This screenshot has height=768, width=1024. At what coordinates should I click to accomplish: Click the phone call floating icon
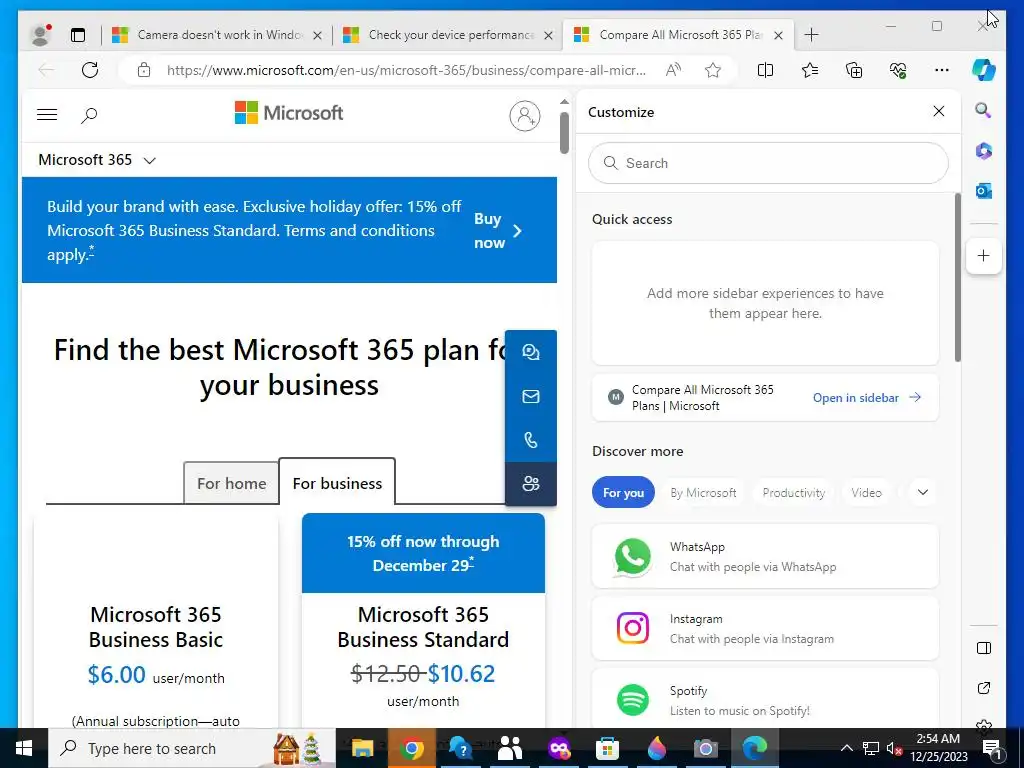pyautogui.click(x=531, y=440)
